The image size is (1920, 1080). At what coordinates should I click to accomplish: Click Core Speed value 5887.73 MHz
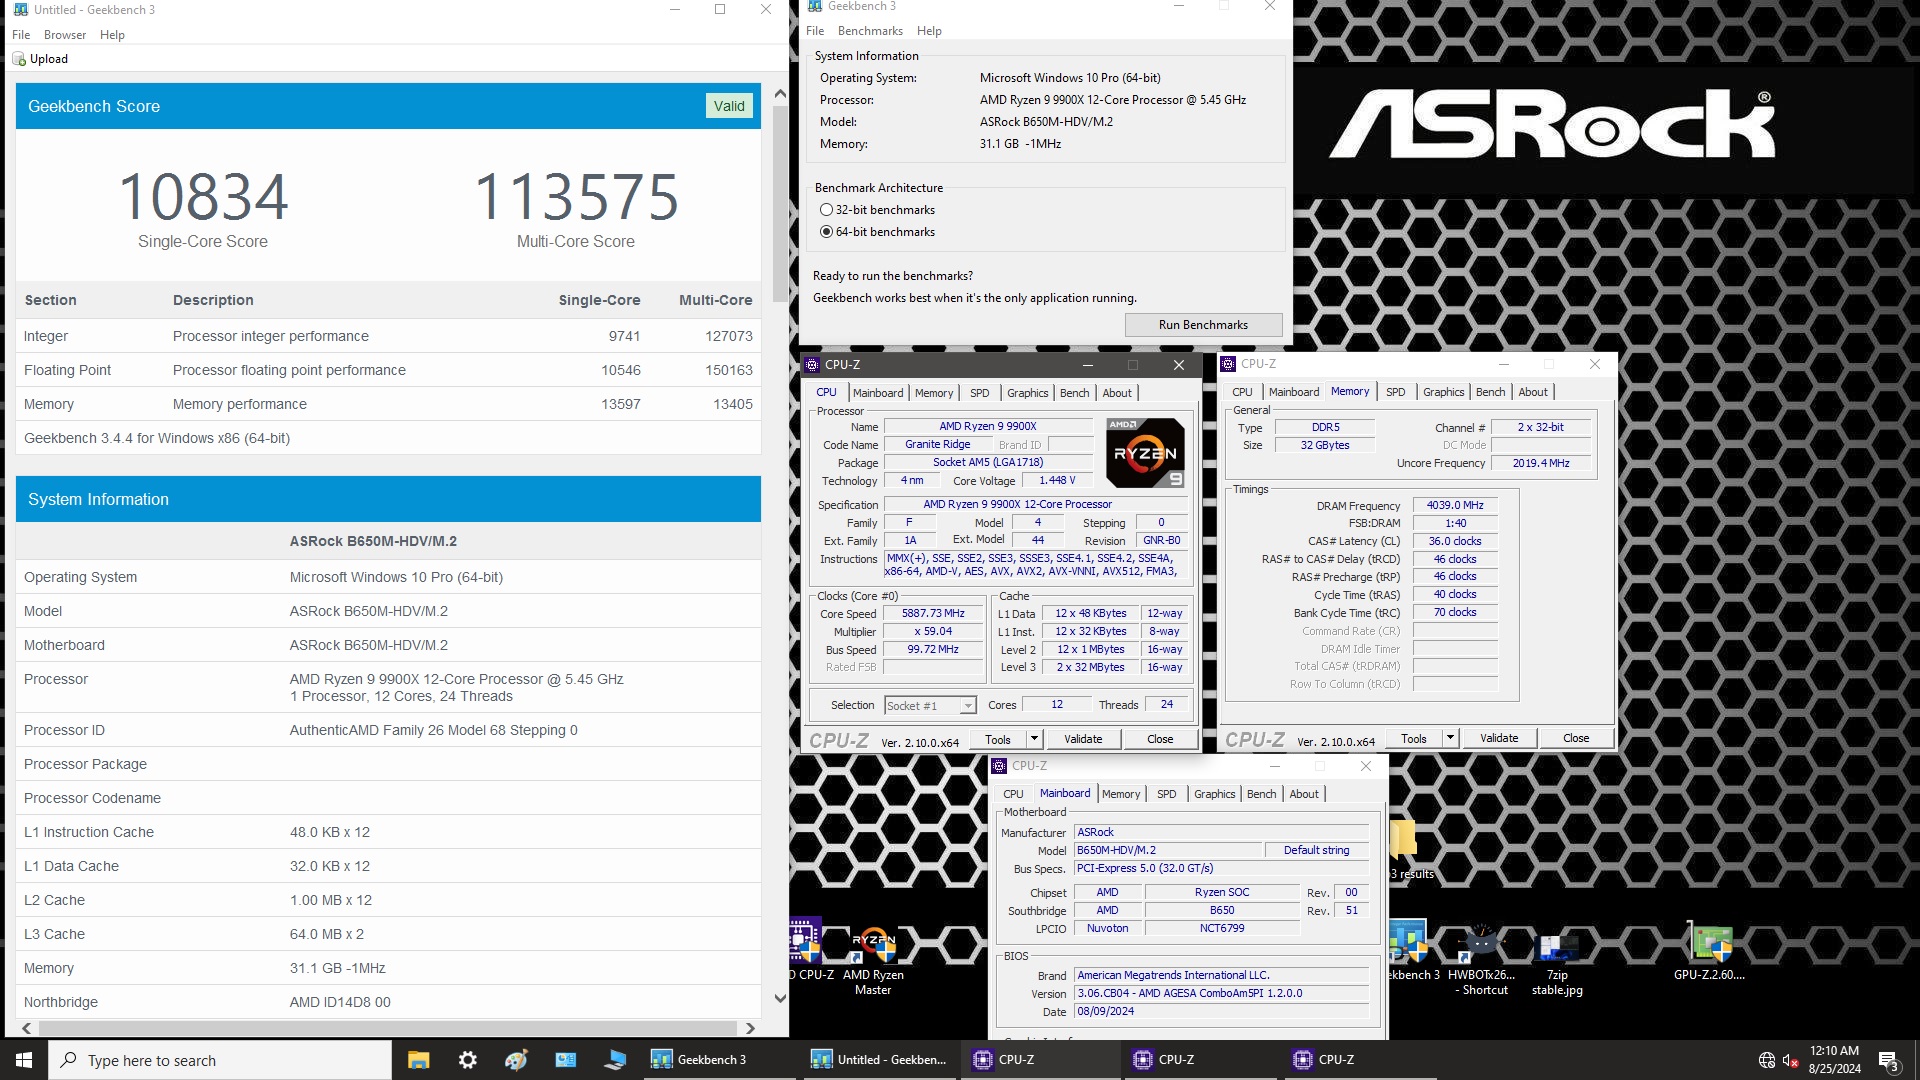coord(933,614)
